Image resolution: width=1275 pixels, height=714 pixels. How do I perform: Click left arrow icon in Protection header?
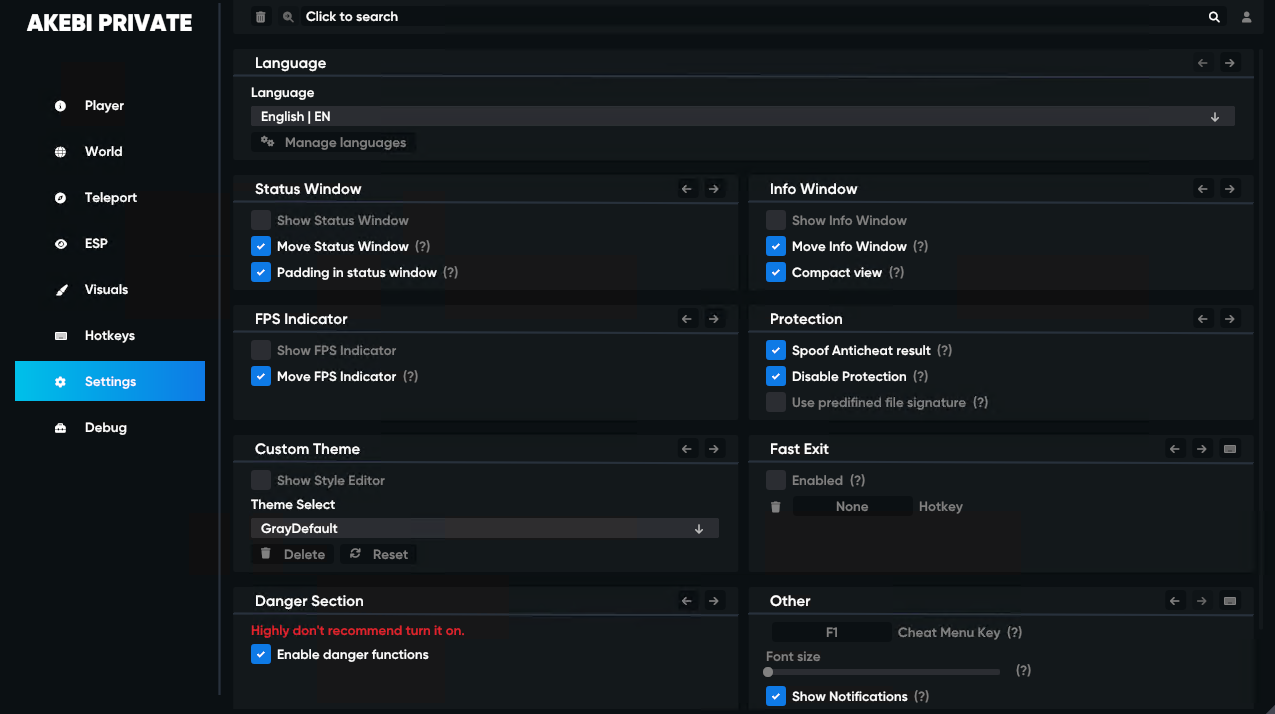tap(1203, 319)
